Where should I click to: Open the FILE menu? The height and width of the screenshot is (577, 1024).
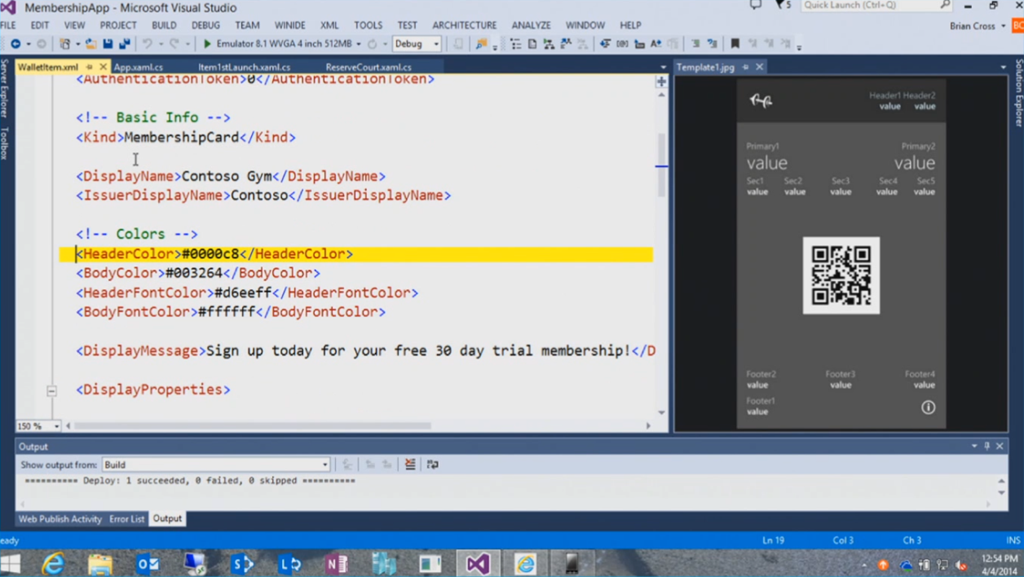coord(8,25)
